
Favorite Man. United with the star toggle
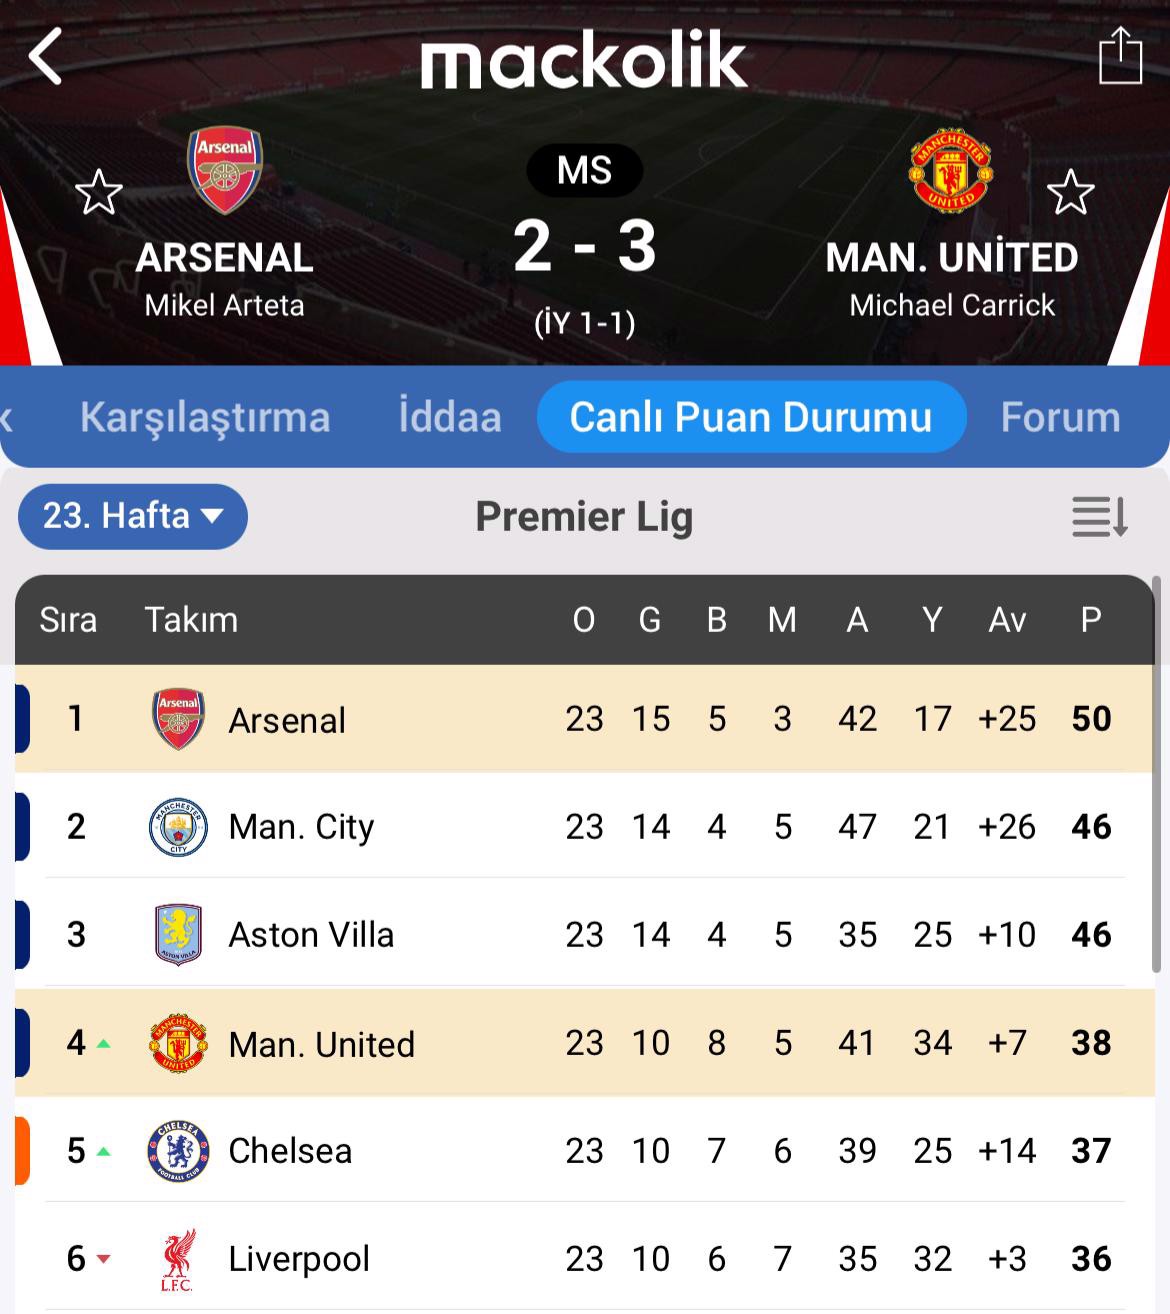pos(1070,192)
